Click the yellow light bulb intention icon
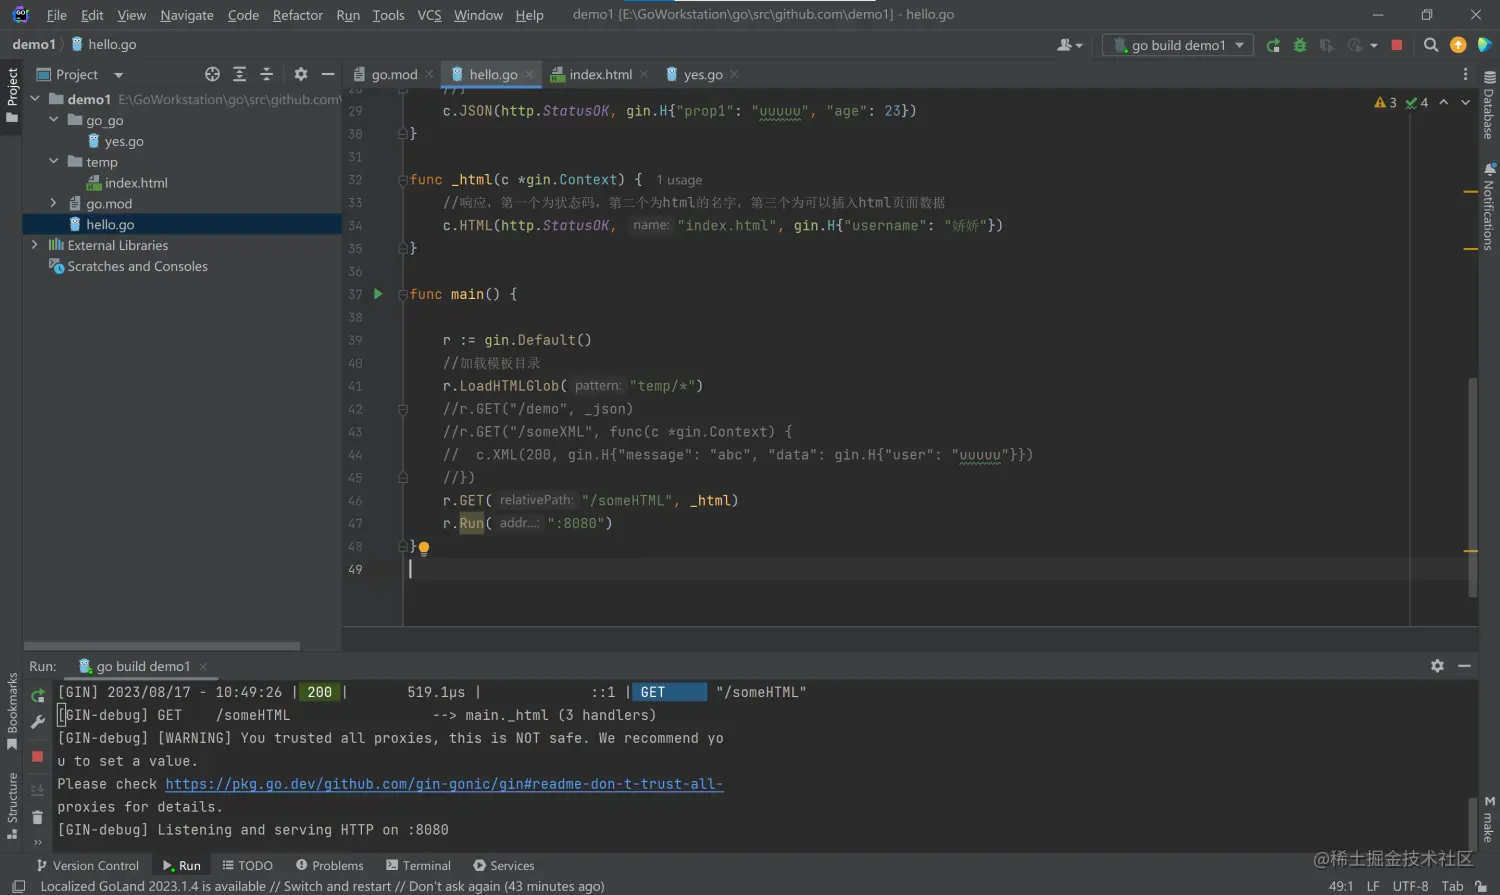1500x895 pixels. click(424, 548)
